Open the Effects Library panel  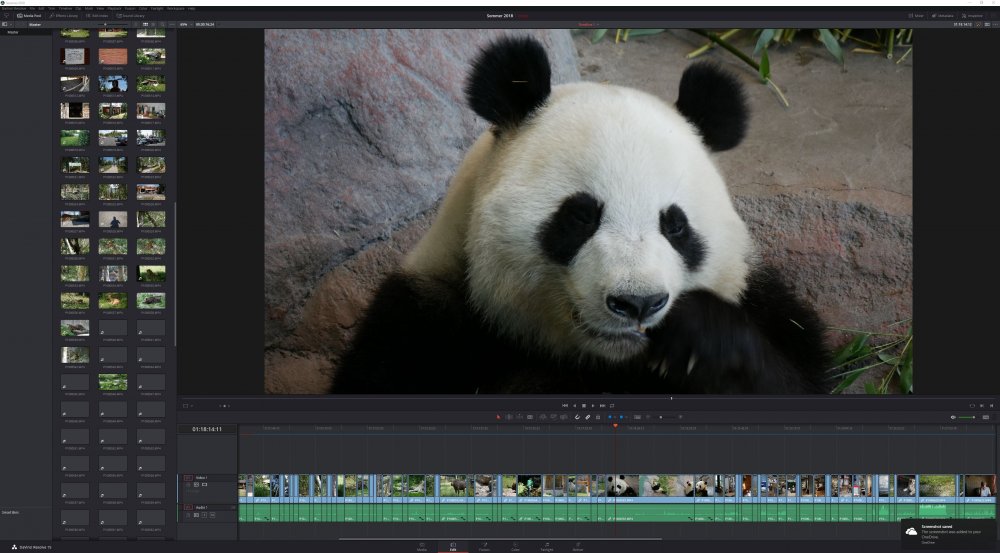pyautogui.click(x=64, y=15)
